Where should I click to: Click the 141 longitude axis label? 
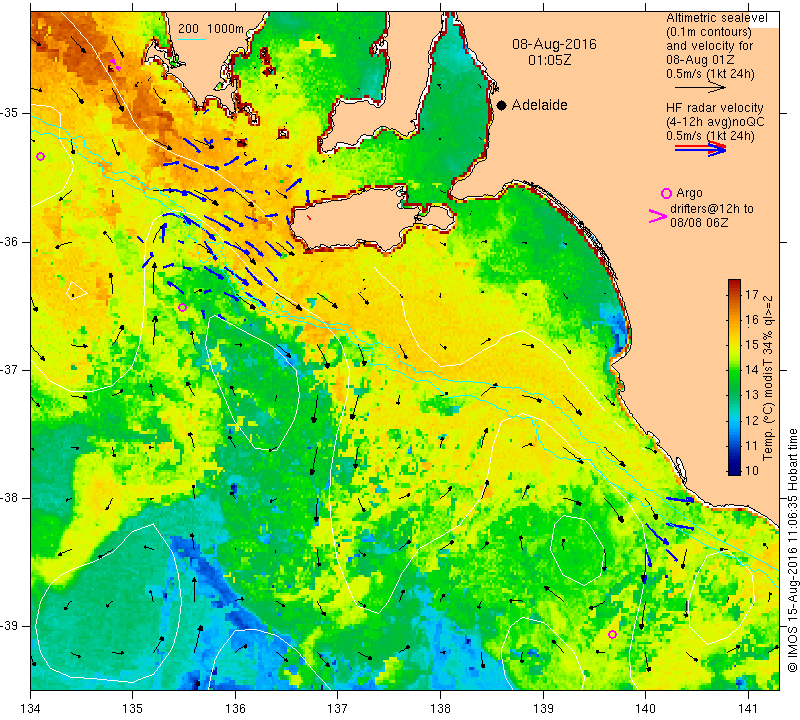(x=748, y=709)
